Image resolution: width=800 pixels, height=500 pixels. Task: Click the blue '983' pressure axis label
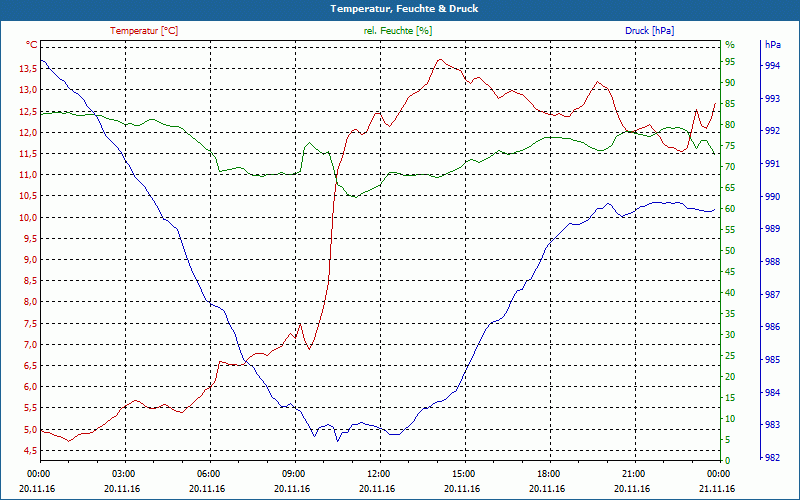(773, 426)
